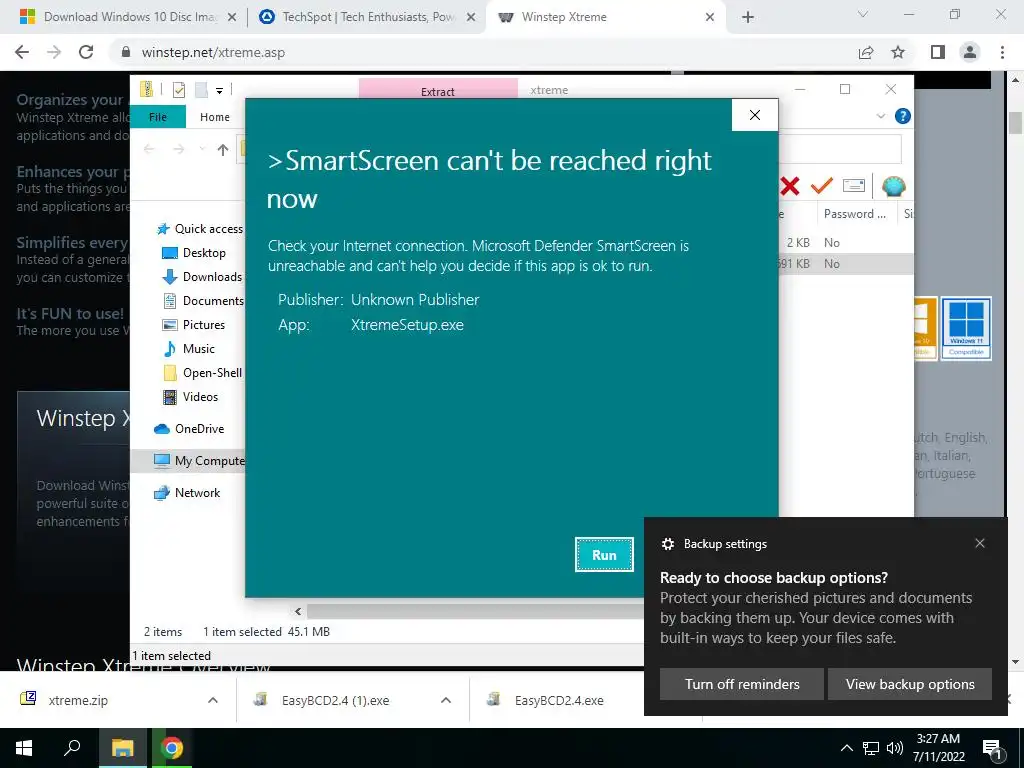Click shell globe icon in Explorer toolbar

coord(893,187)
